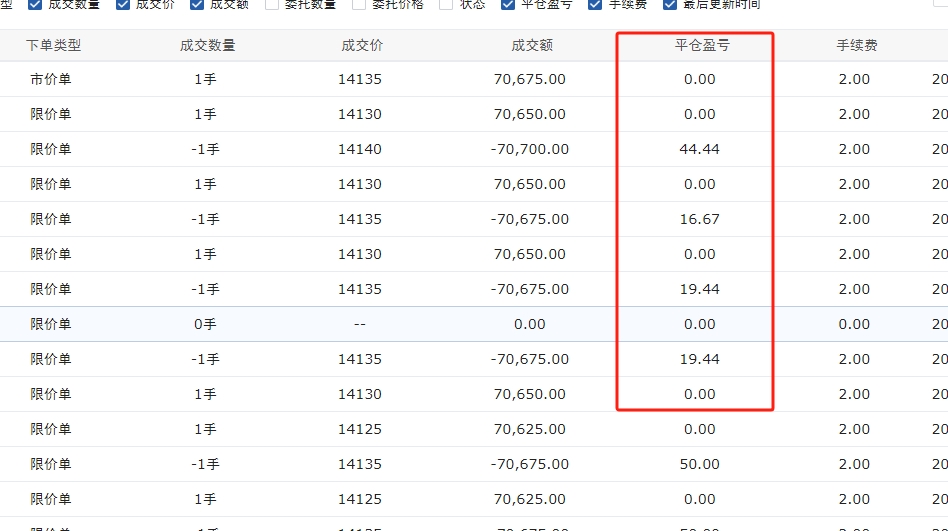This screenshot has width=948, height=531.
Task: Click the 成交价 column header
Action: tap(362, 45)
